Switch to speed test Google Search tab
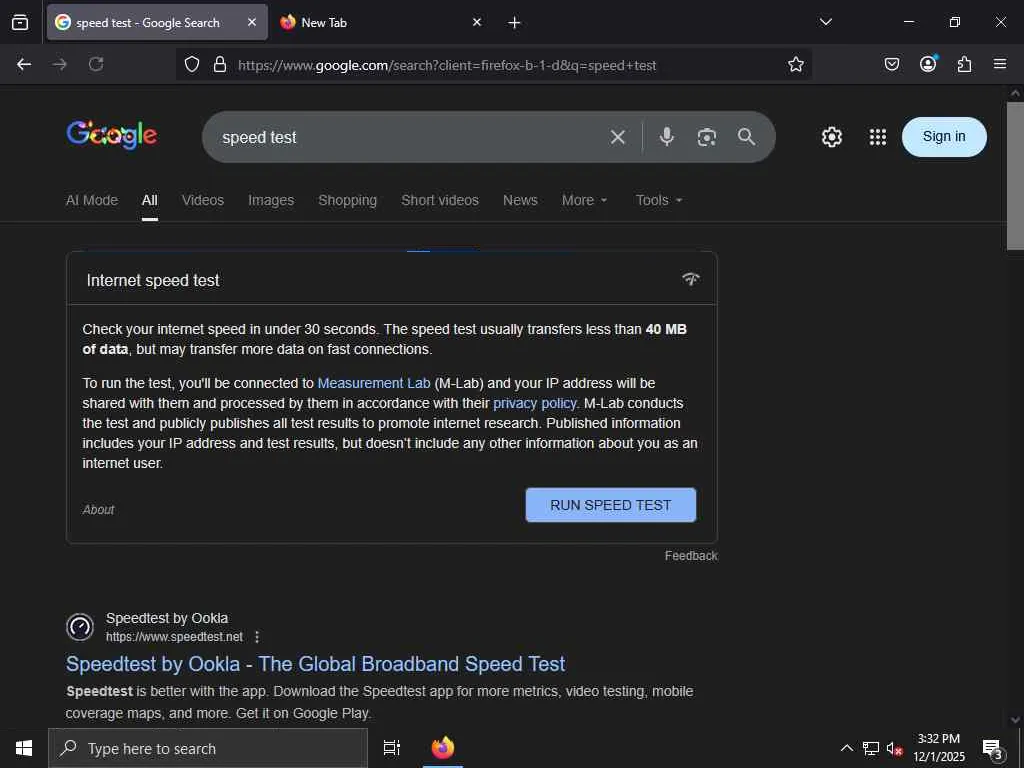 coord(148,23)
